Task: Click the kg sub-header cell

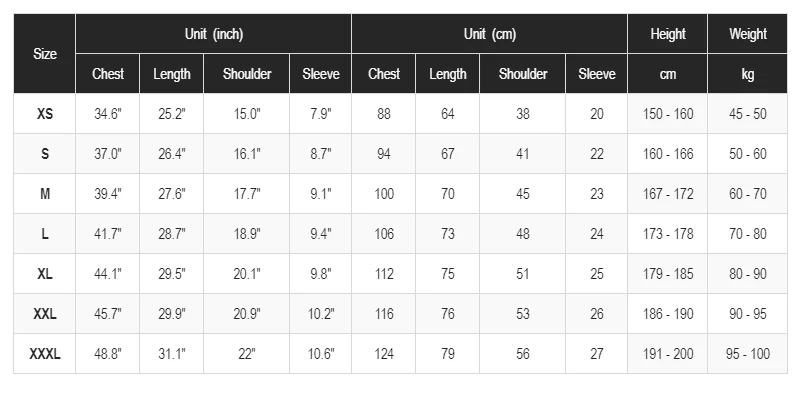Action: [x=747, y=74]
